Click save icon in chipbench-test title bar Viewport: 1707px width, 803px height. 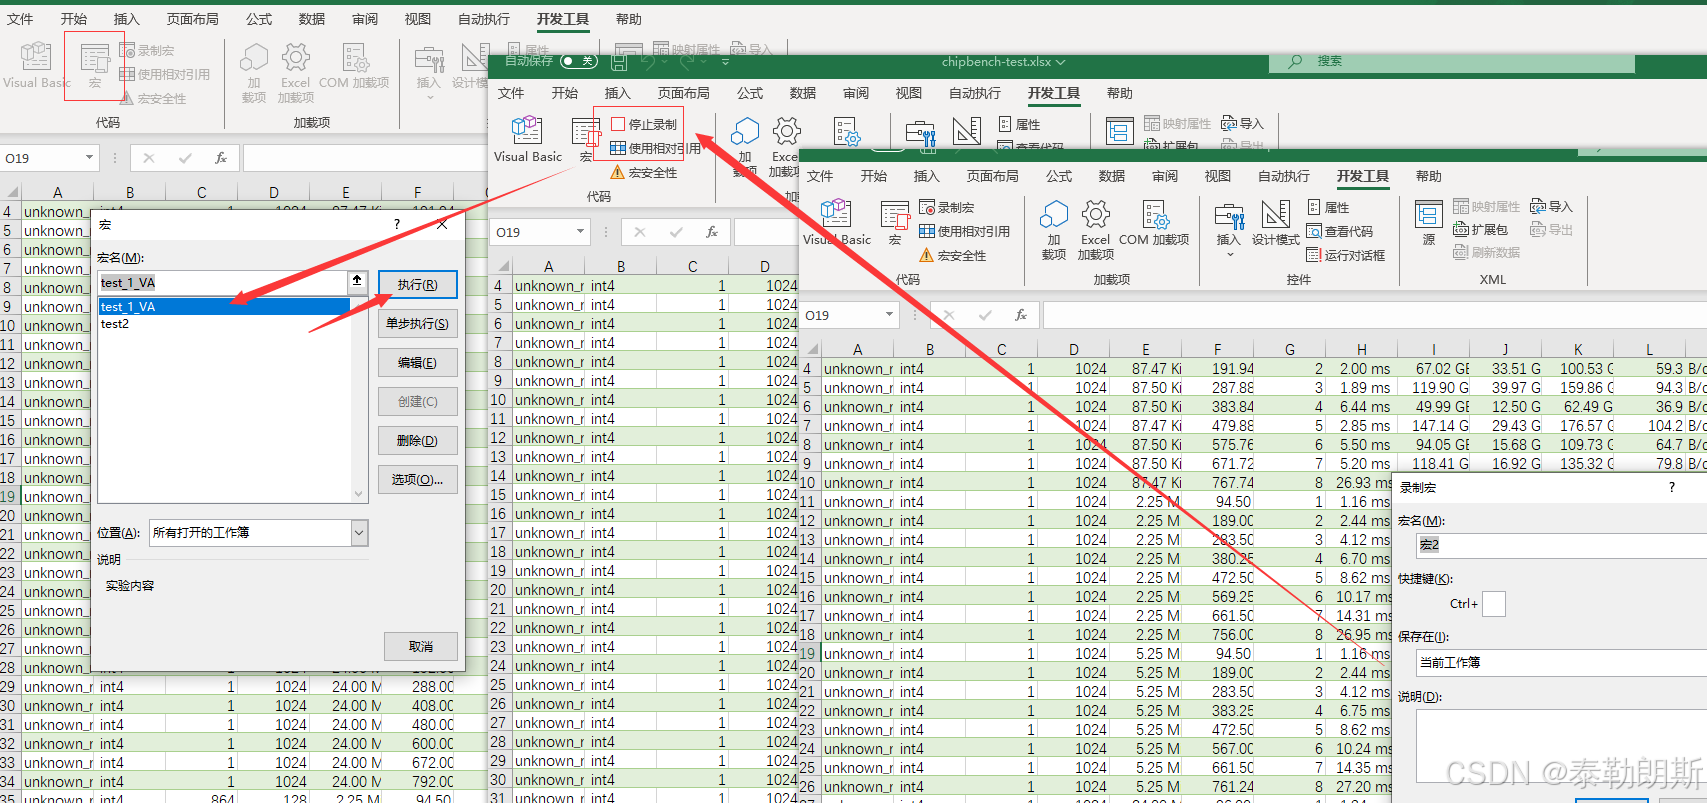coord(619,62)
